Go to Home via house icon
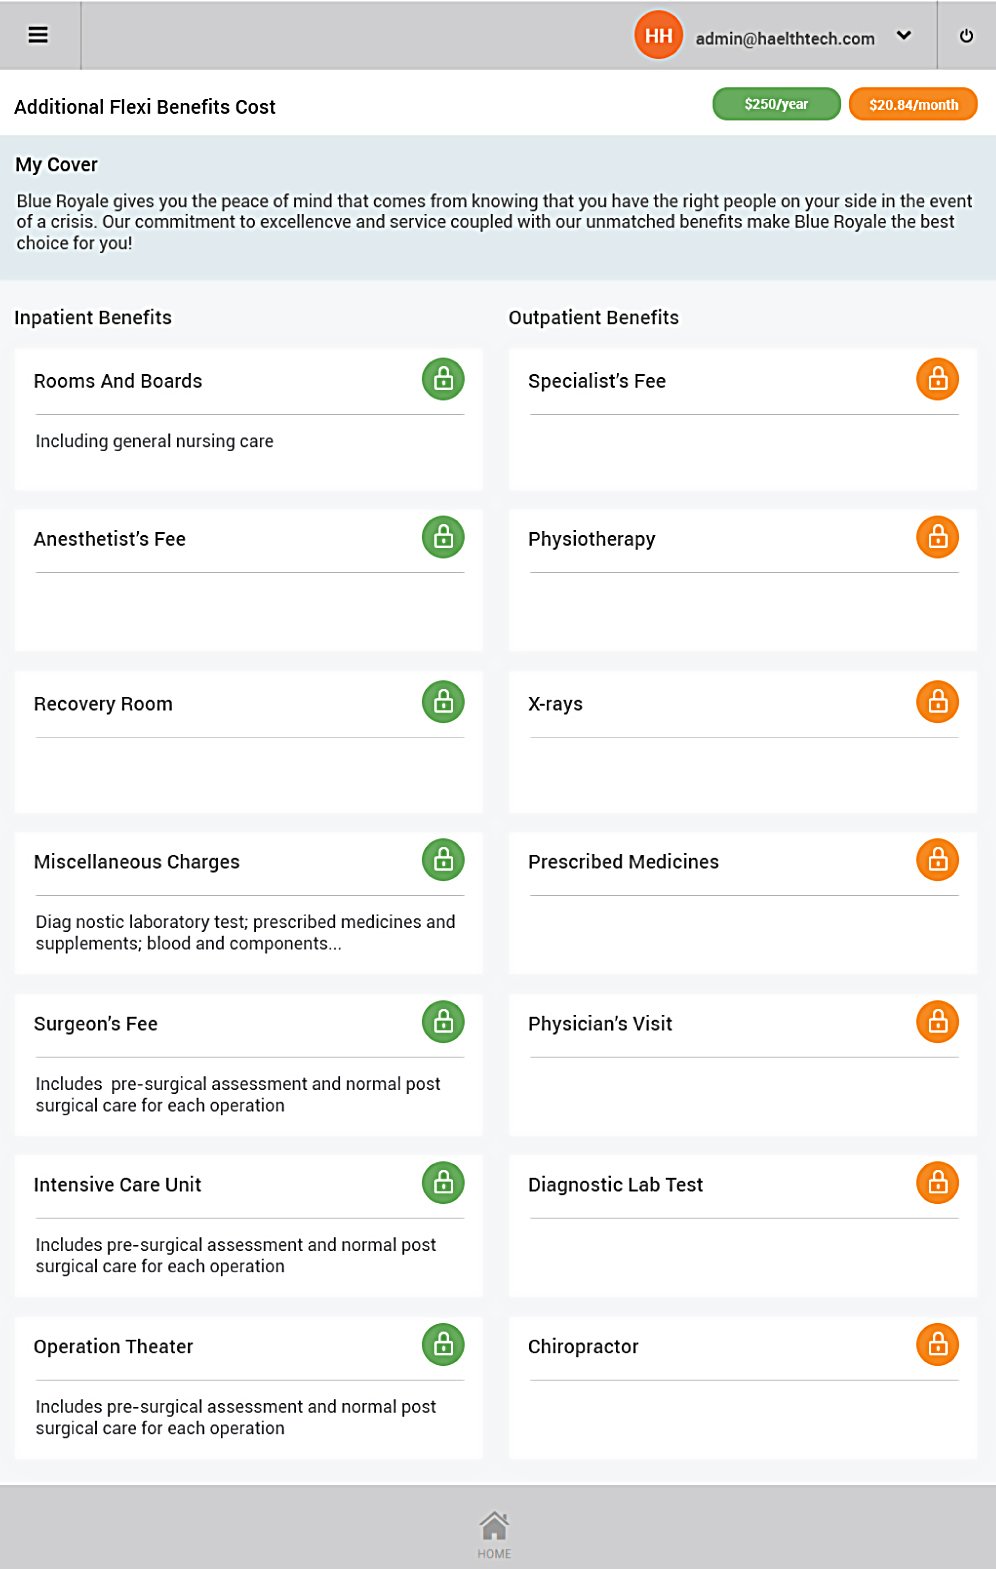The height and width of the screenshot is (1569, 996). [x=494, y=1532]
